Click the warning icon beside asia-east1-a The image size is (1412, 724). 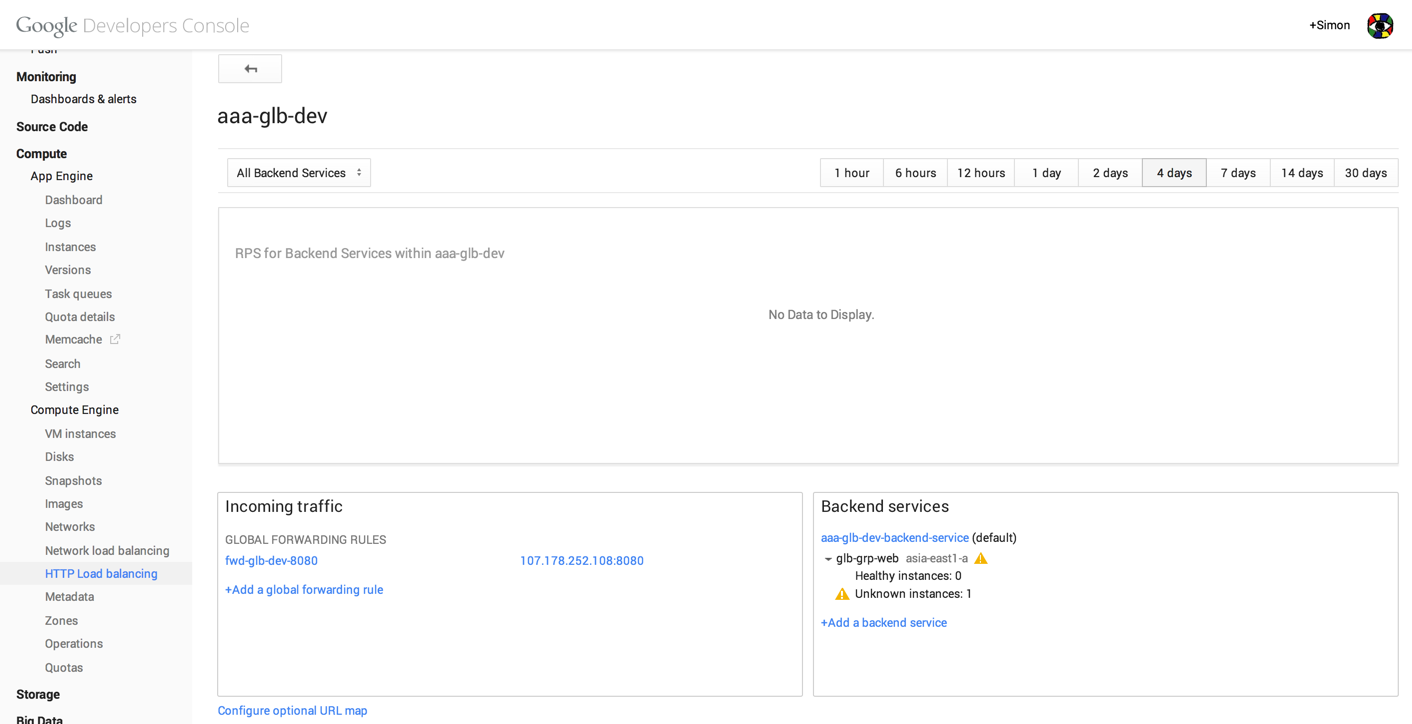[981, 559]
